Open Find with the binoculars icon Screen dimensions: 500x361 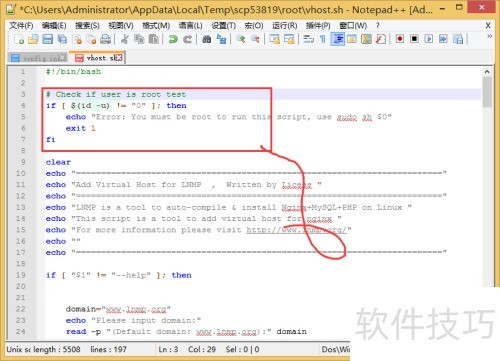click(207, 39)
